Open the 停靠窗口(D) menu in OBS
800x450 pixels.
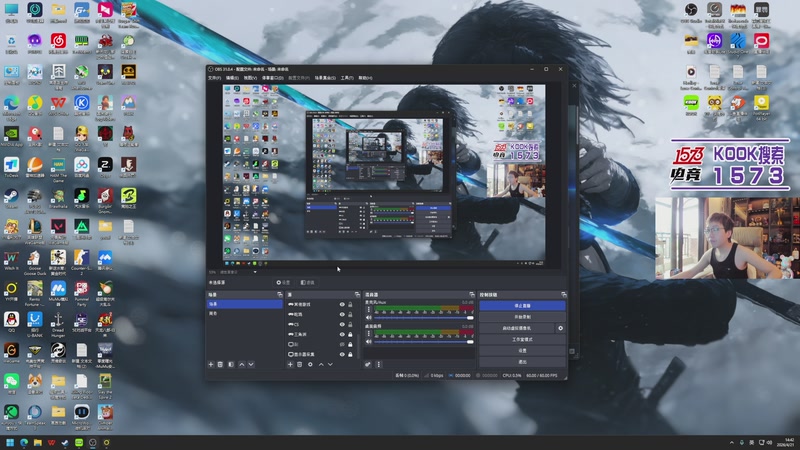point(272,78)
